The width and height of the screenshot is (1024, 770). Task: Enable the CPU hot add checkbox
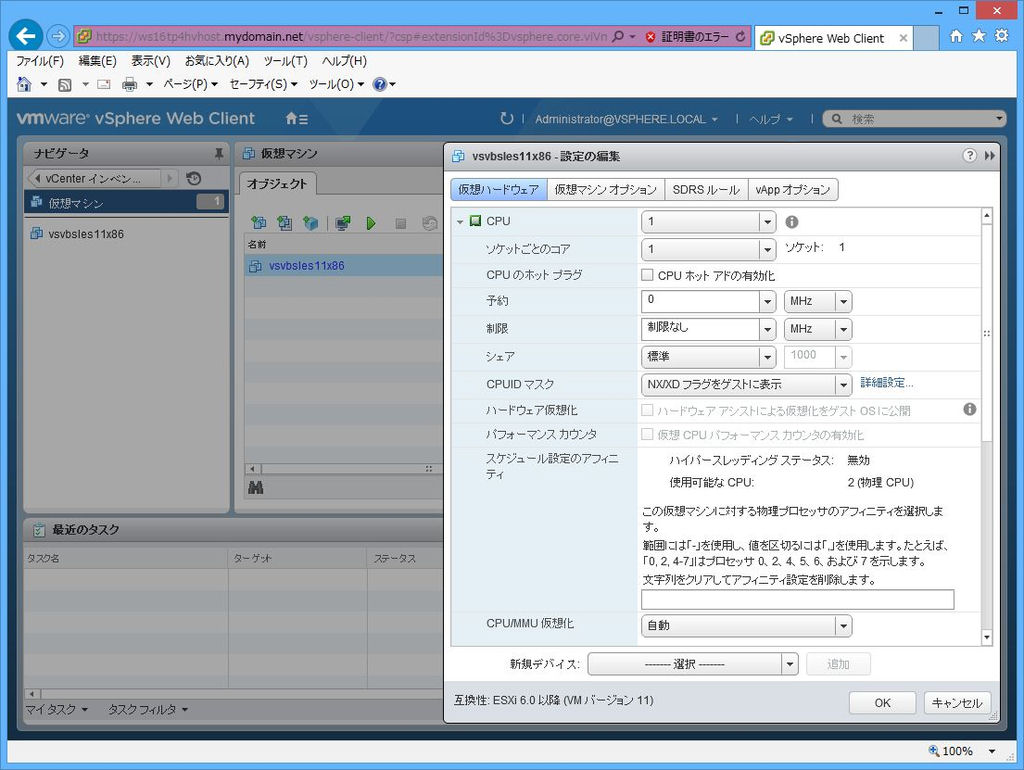click(647, 275)
